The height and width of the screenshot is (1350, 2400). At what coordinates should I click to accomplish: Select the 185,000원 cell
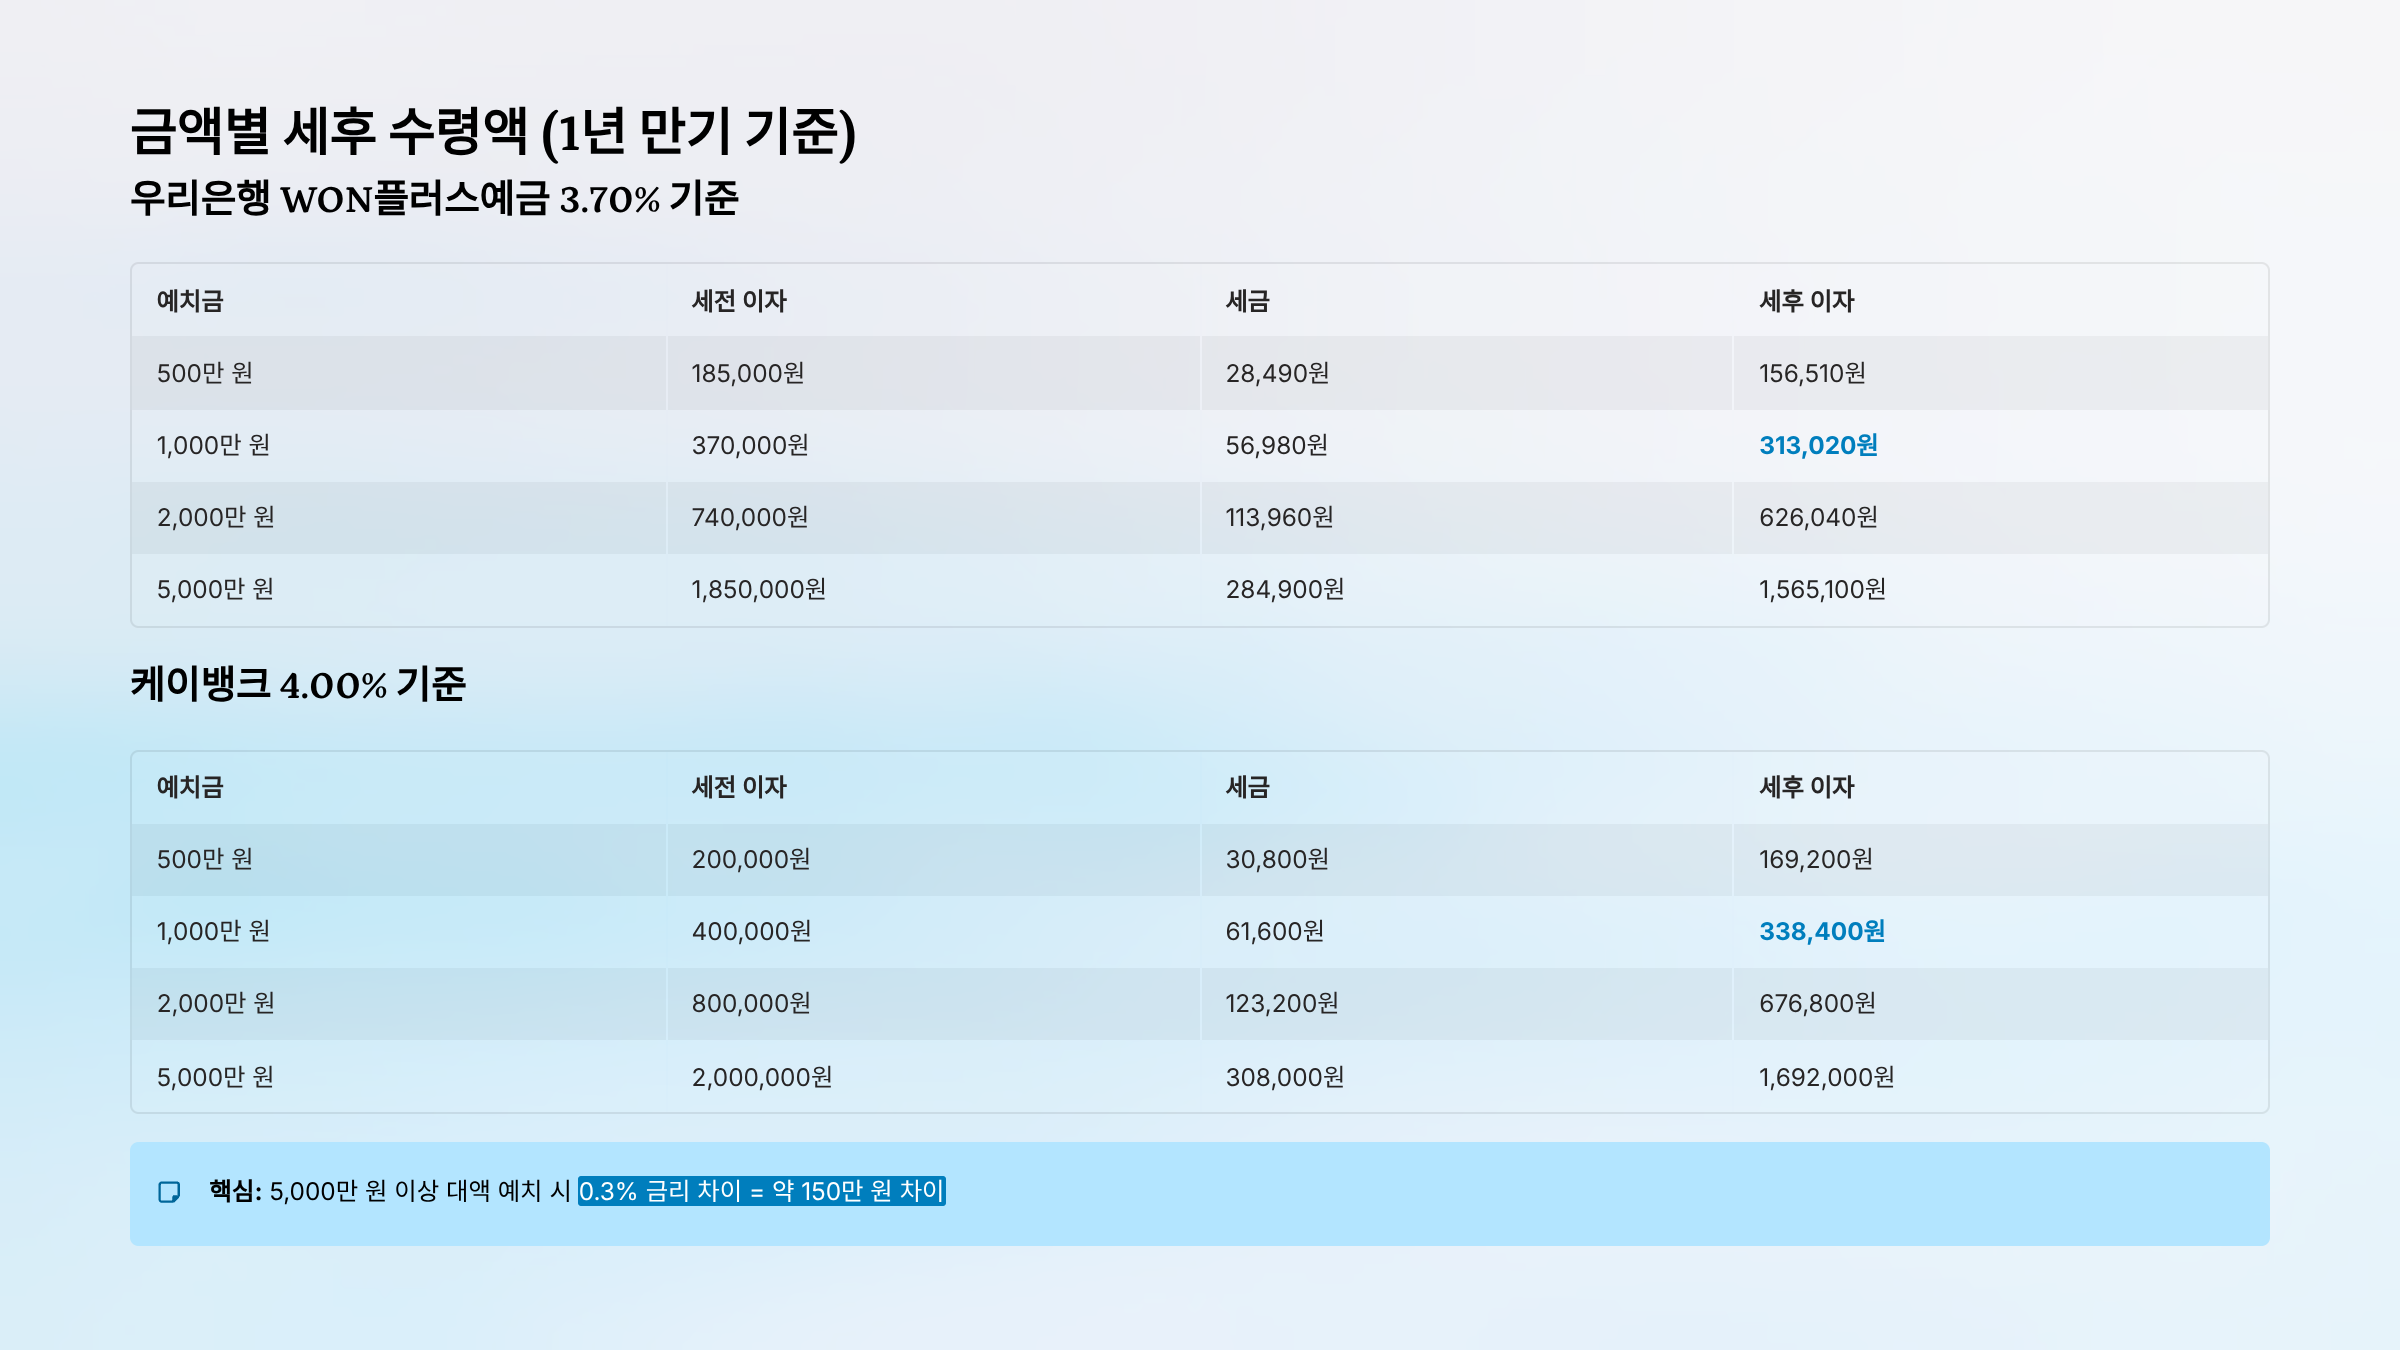748,373
